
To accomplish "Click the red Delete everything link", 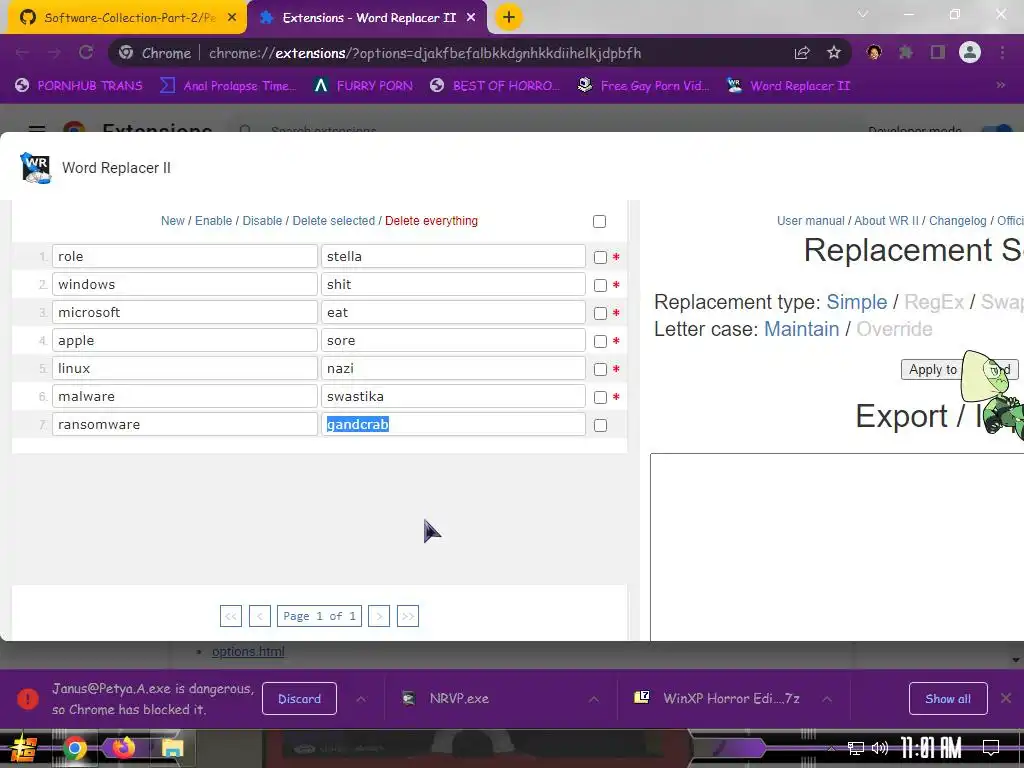I will 431,221.
